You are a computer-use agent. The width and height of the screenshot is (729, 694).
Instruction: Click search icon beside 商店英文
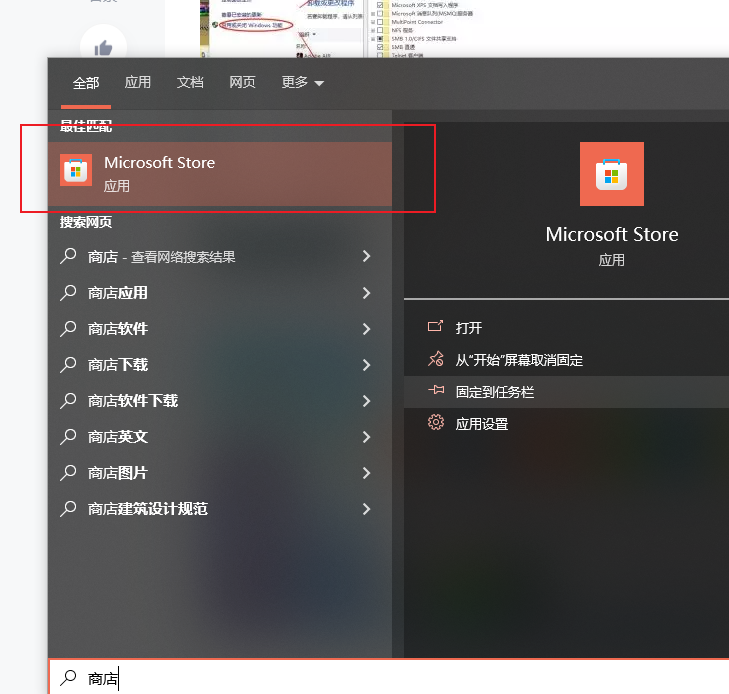tap(68, 436)
